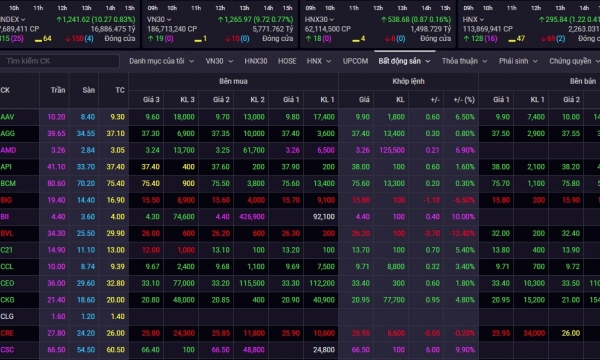Open the Thỏa thuận menu

pos(464,61)
